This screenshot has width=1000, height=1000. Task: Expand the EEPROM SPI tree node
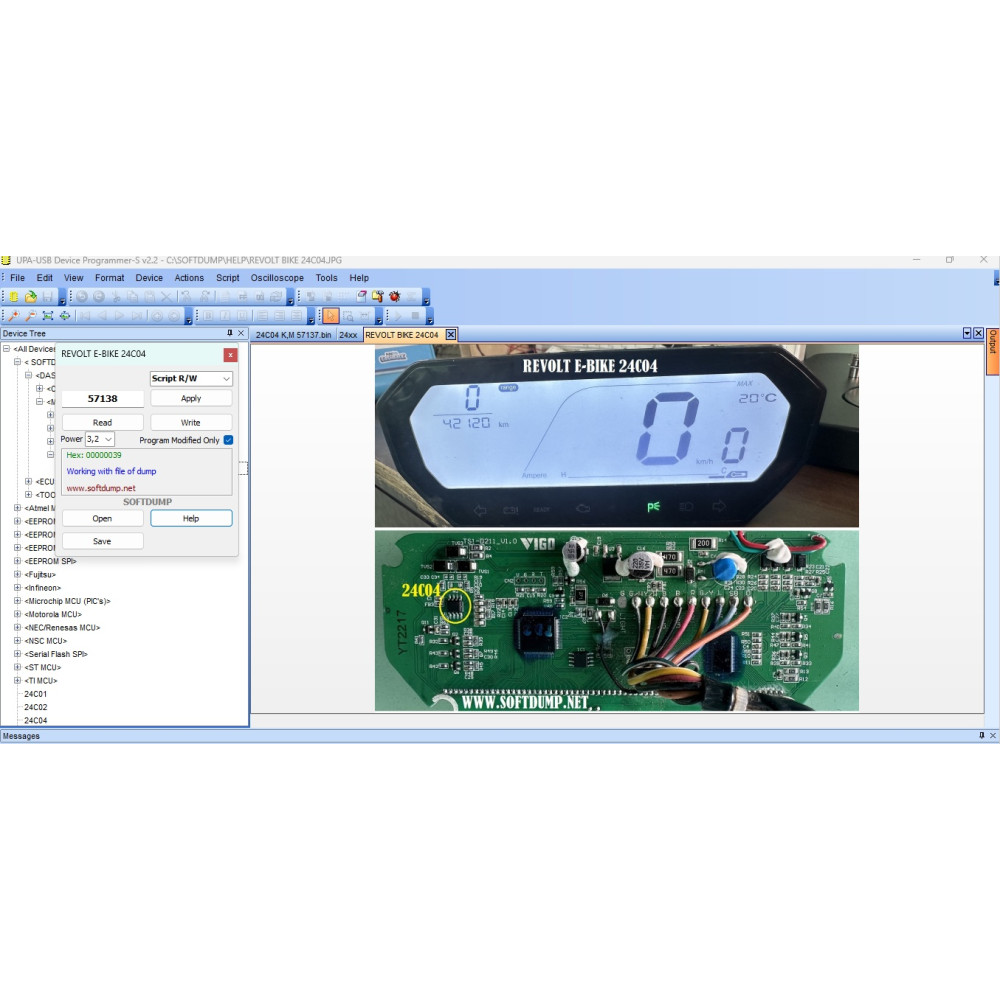tap(17, 561)
